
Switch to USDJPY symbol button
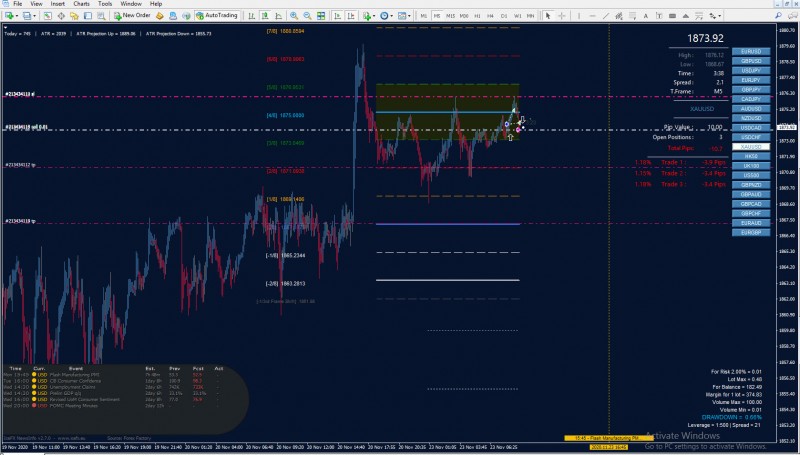(x=751, y=70)
